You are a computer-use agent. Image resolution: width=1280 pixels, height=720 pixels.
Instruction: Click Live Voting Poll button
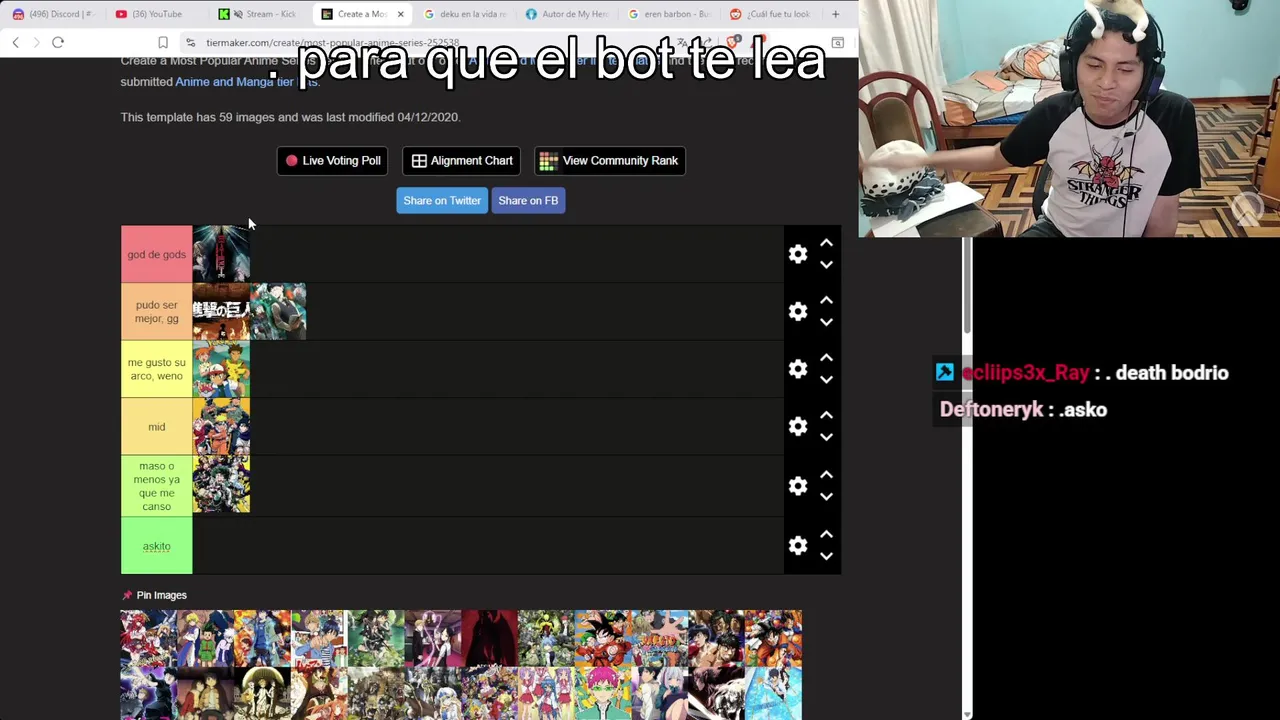click(332, 160)
